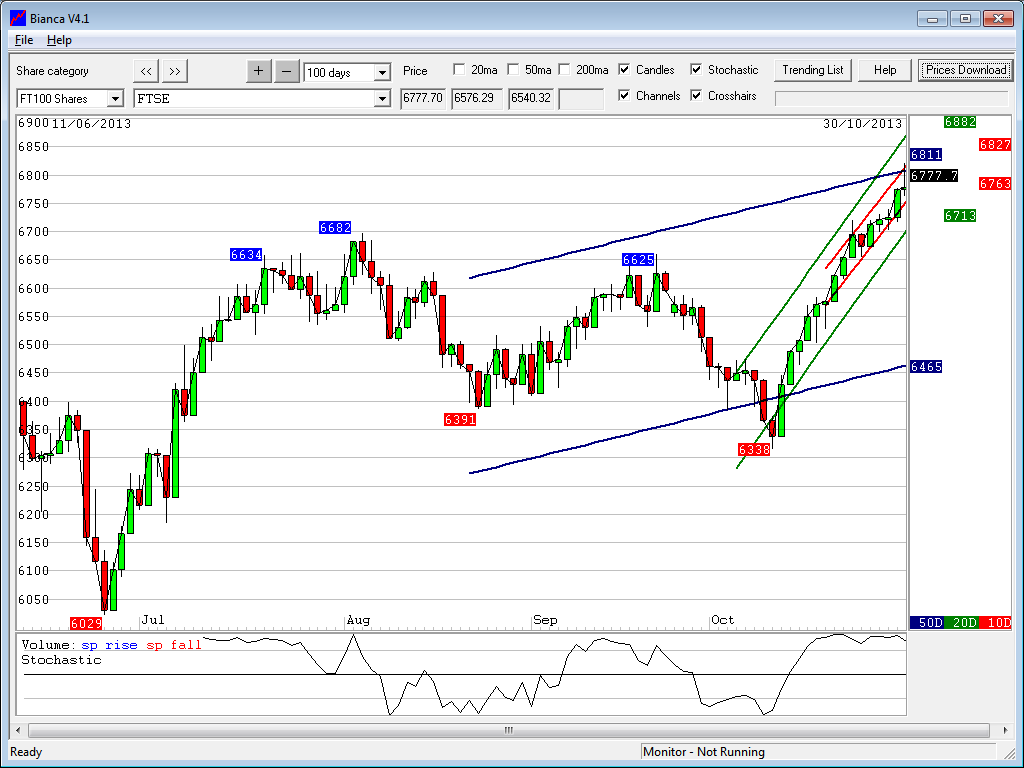Open the Help menu
The height and width of the screenshot is (768, 1024).
point(59,40)
